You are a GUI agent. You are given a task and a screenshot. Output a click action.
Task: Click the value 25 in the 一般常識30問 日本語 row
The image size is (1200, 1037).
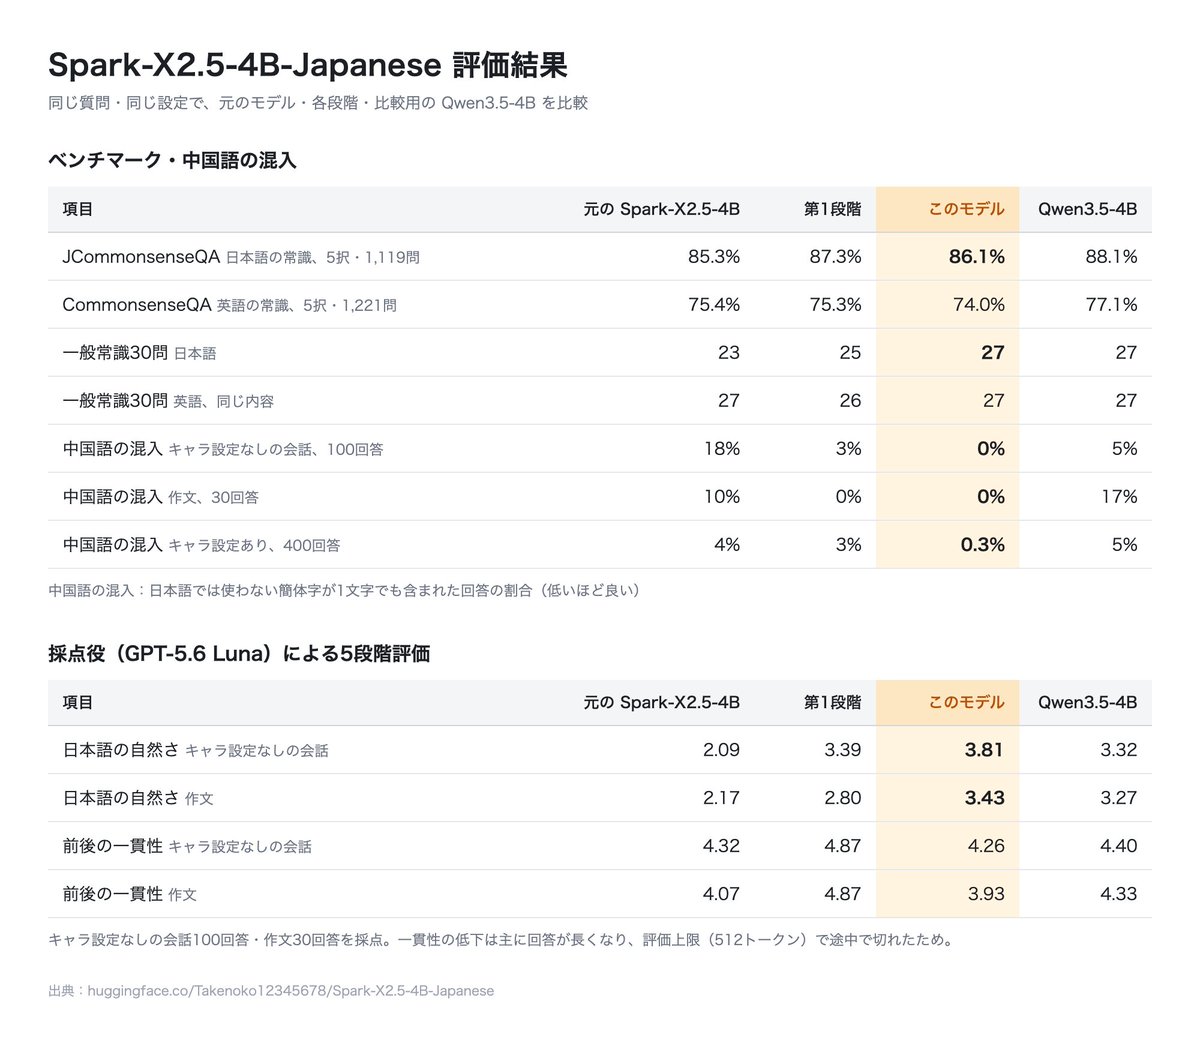pos(850,353)
